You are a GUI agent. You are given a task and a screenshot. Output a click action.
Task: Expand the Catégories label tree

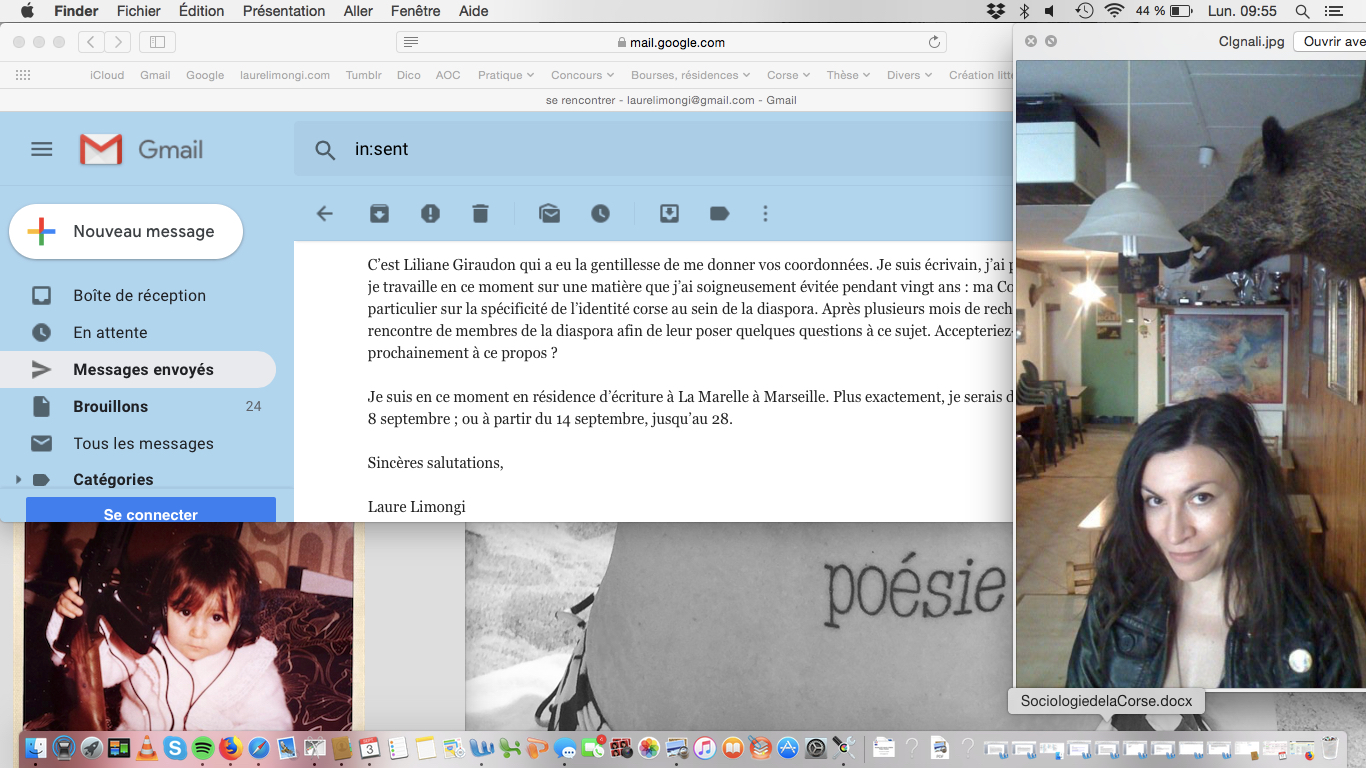pyautogui.click(x=18, y=480)
